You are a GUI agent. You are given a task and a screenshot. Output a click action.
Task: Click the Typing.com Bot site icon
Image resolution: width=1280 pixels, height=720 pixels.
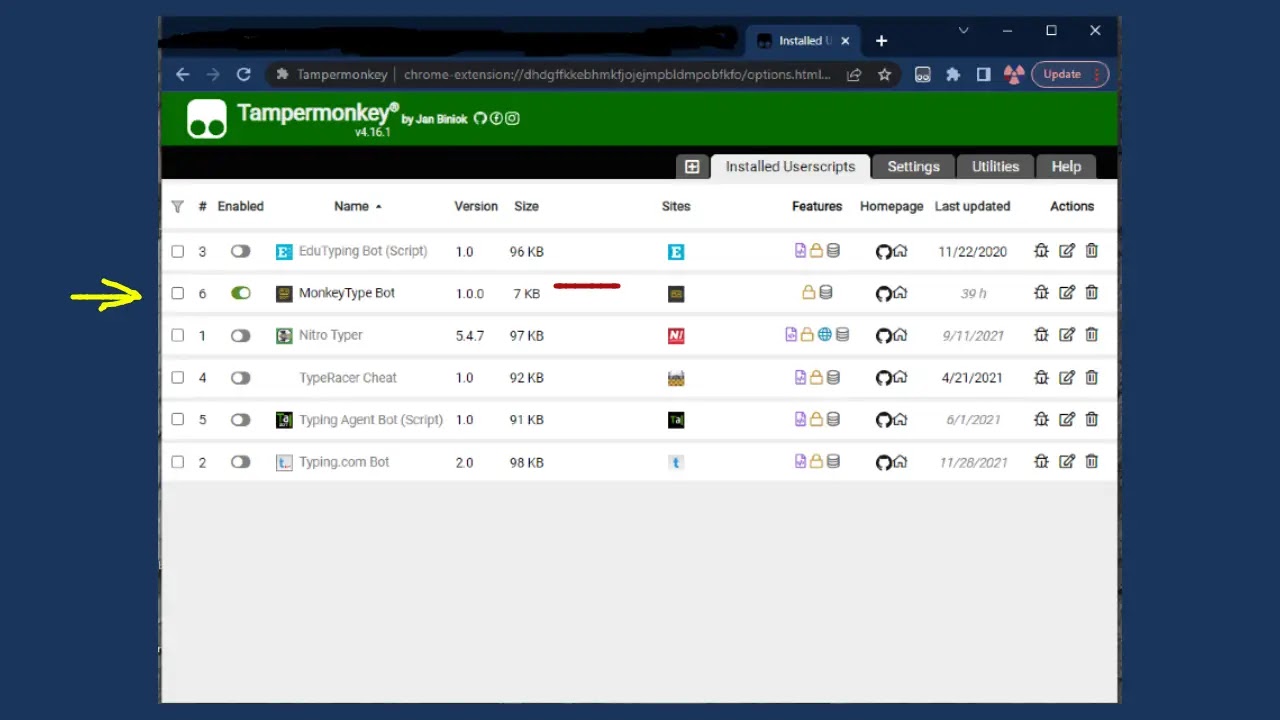676,462
